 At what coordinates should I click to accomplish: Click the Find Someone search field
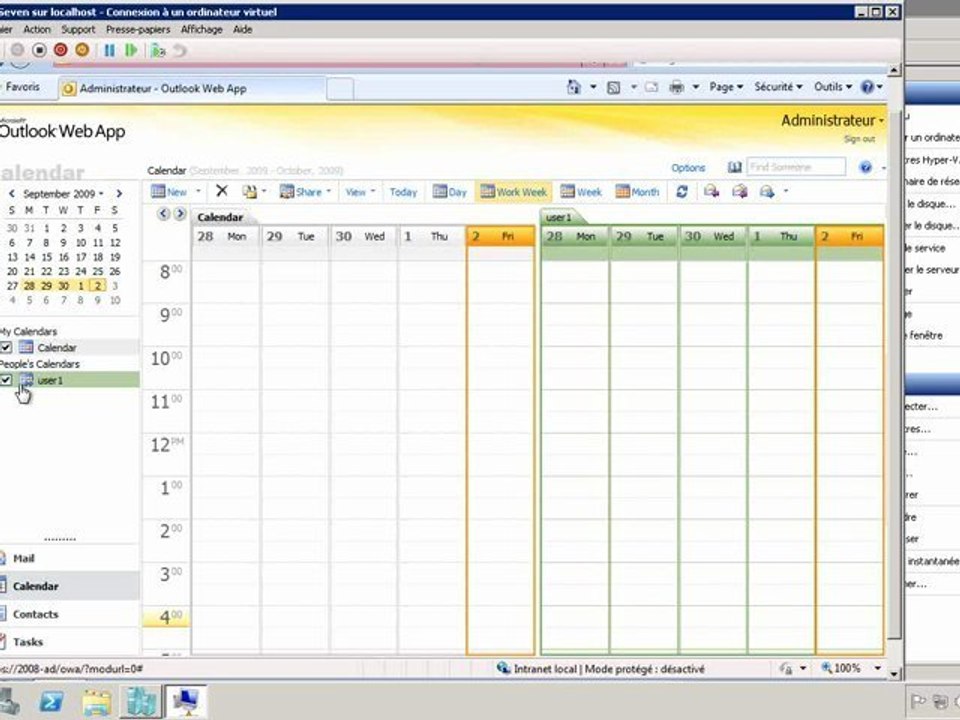click(x=796, y=167)
